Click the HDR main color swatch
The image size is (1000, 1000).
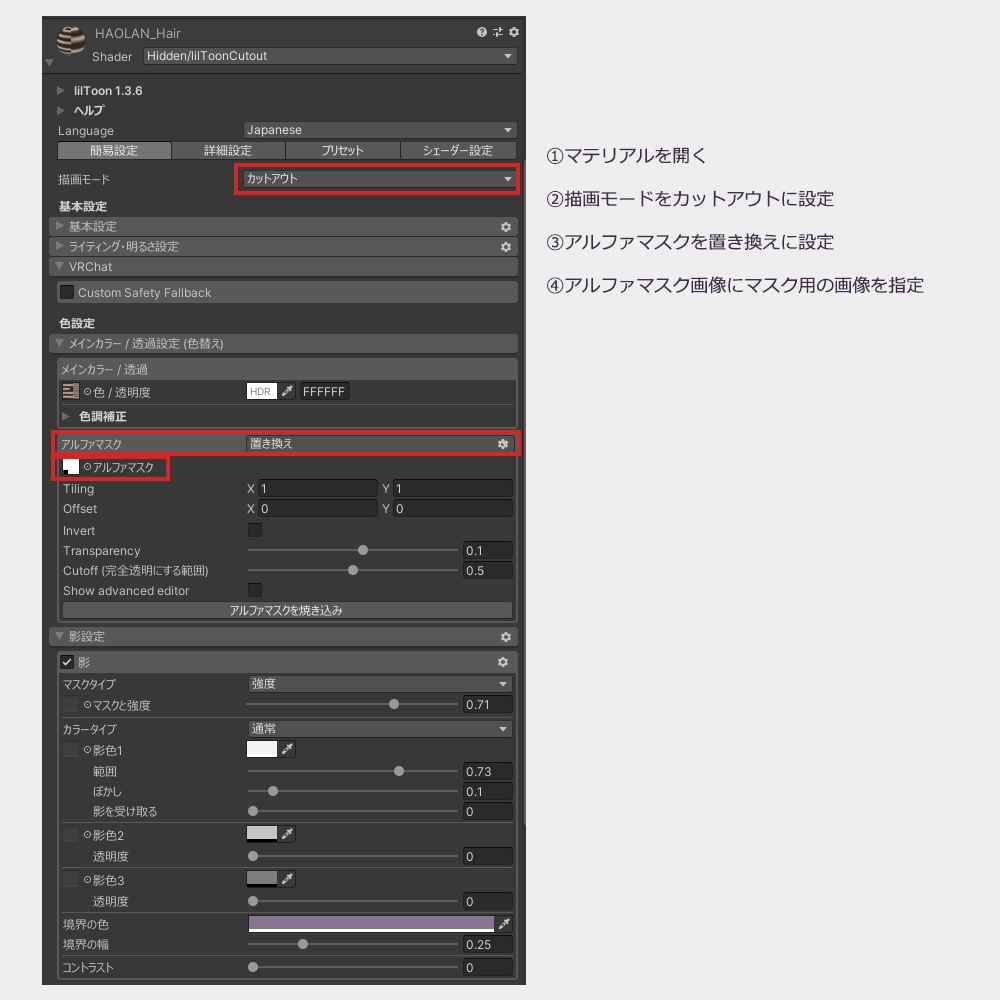261,391
